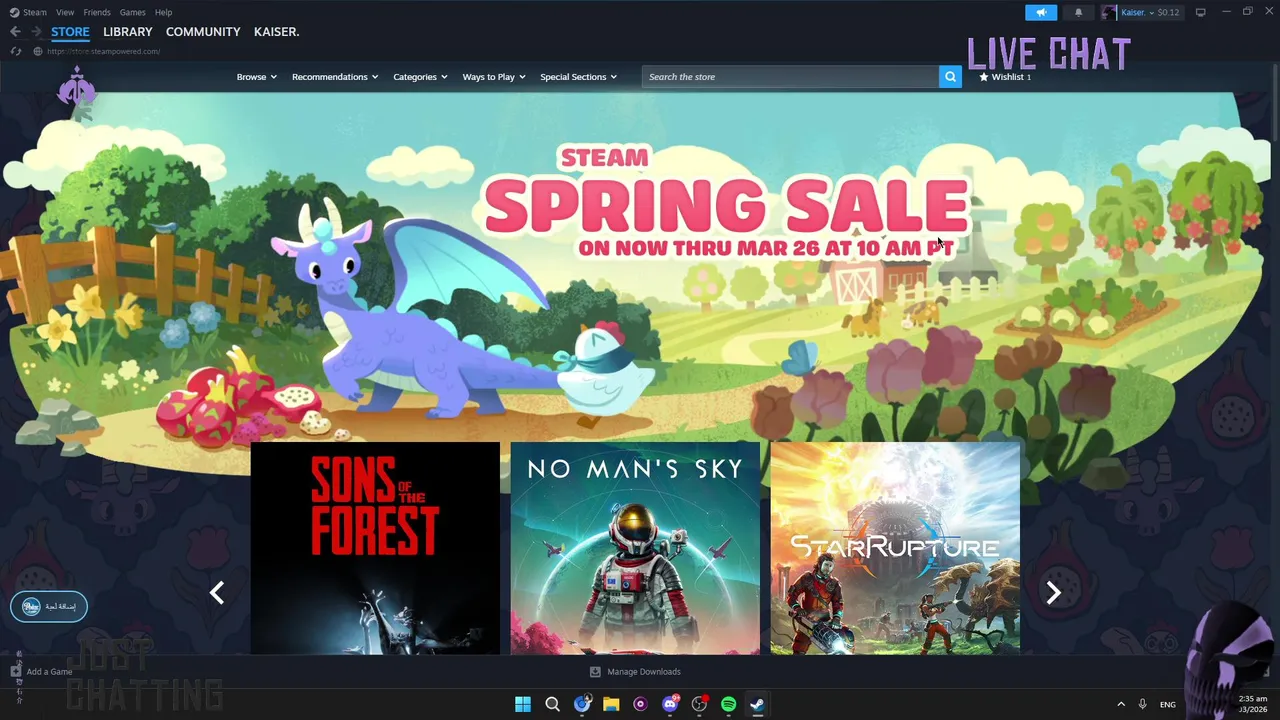The width and height of the screenshot is (1280, 720).
Task: Open the Windows Start menu
Action: click(522, 704)
